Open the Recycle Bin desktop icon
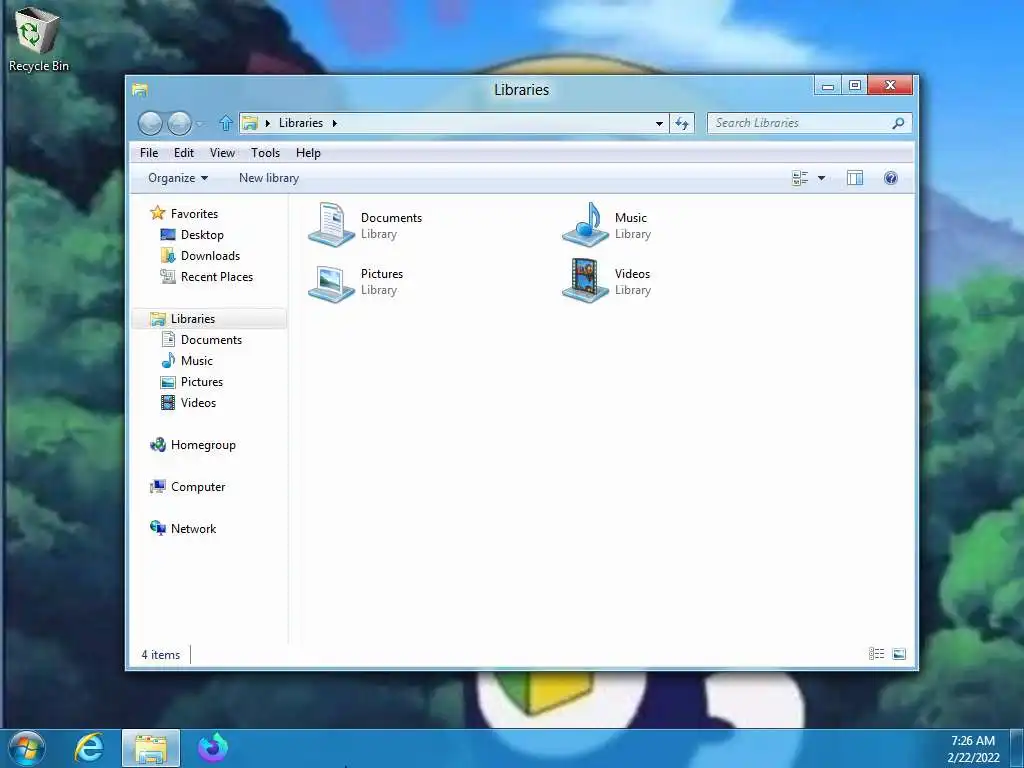The height and width of the screenshot is (768, 1024). (38, 38)
